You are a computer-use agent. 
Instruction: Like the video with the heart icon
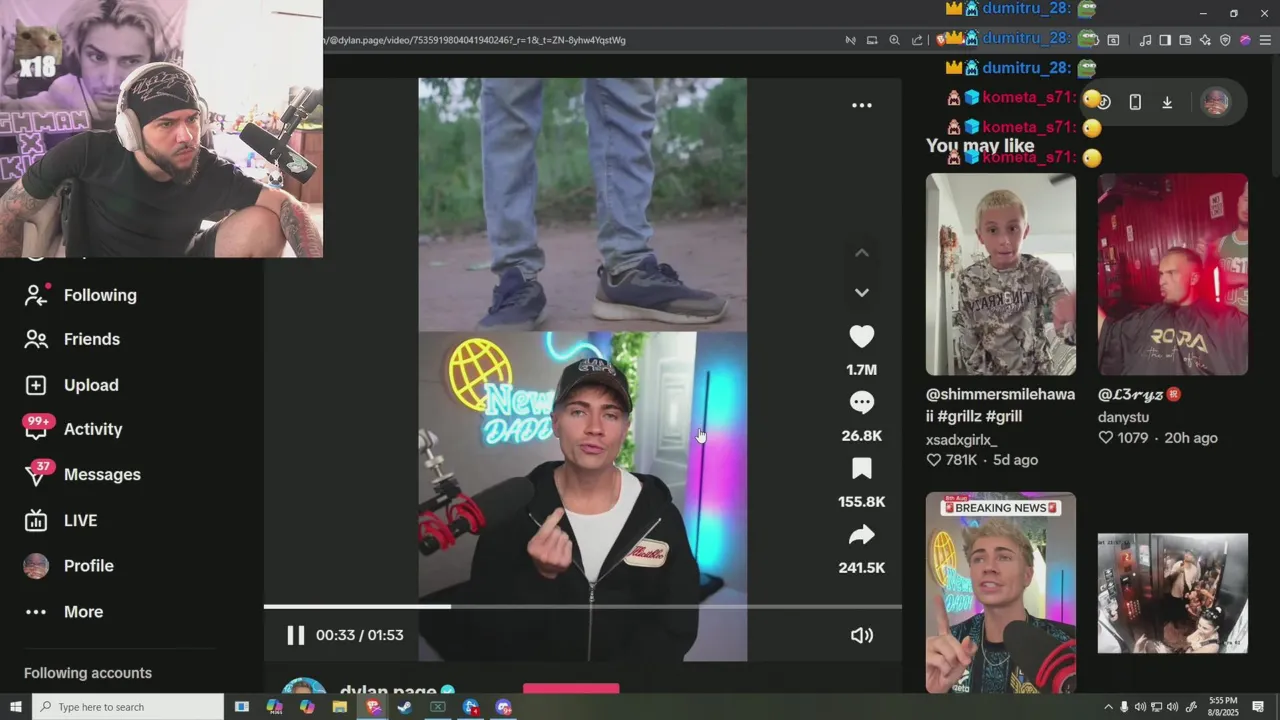pyautogui.click(x=861, y=337)
